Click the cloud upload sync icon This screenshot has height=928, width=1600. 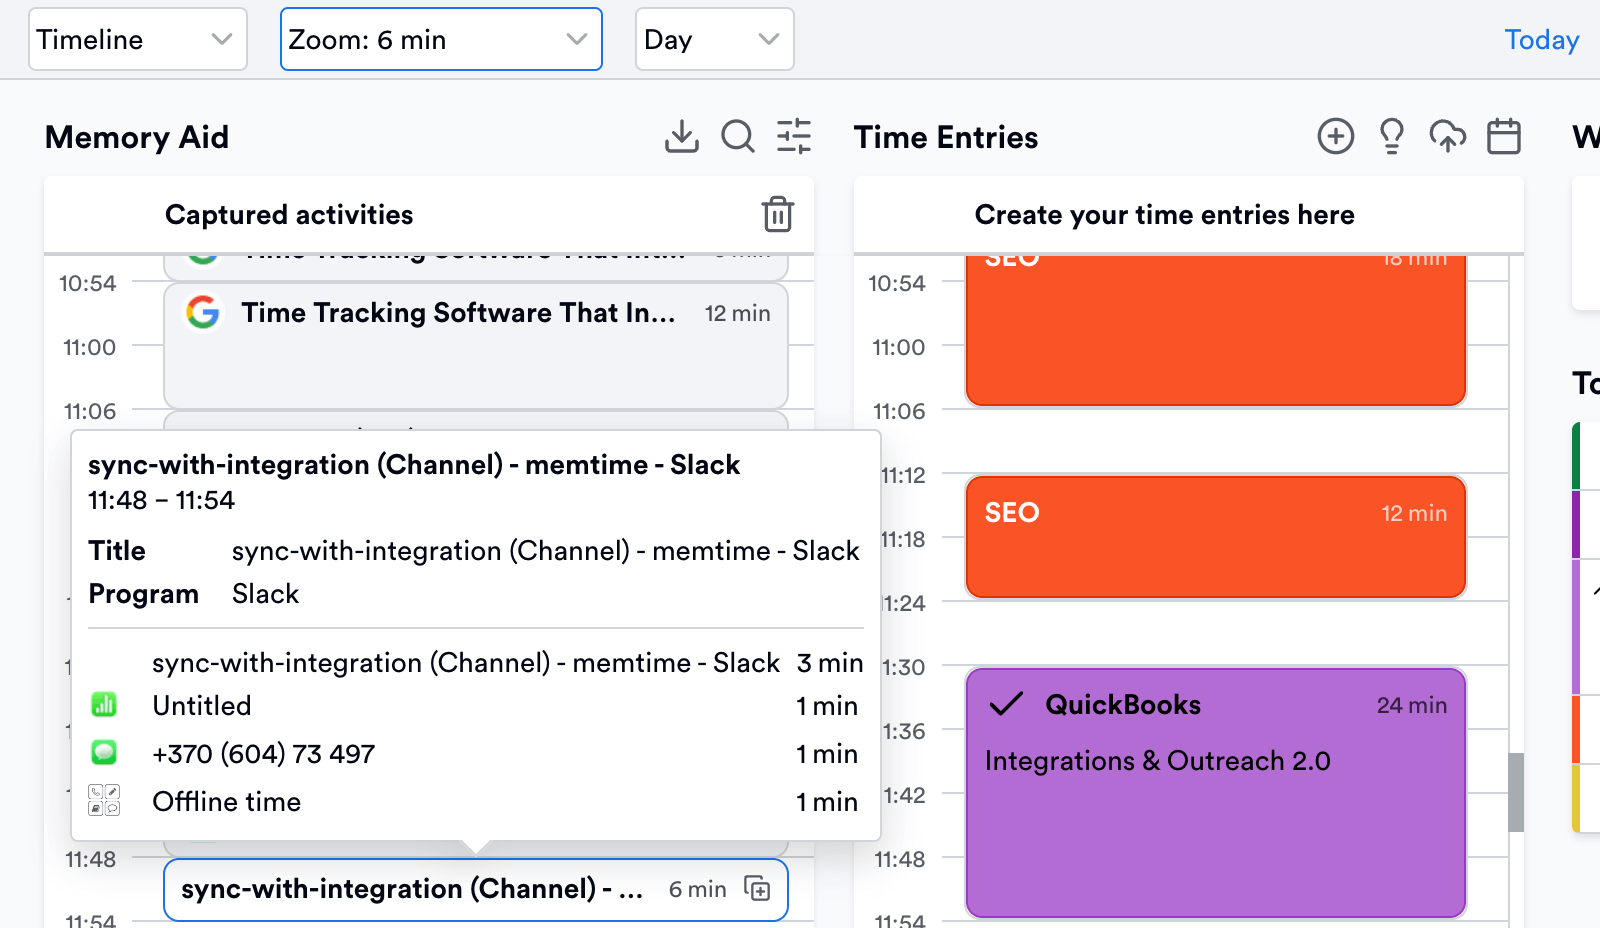click(1448, 136)
